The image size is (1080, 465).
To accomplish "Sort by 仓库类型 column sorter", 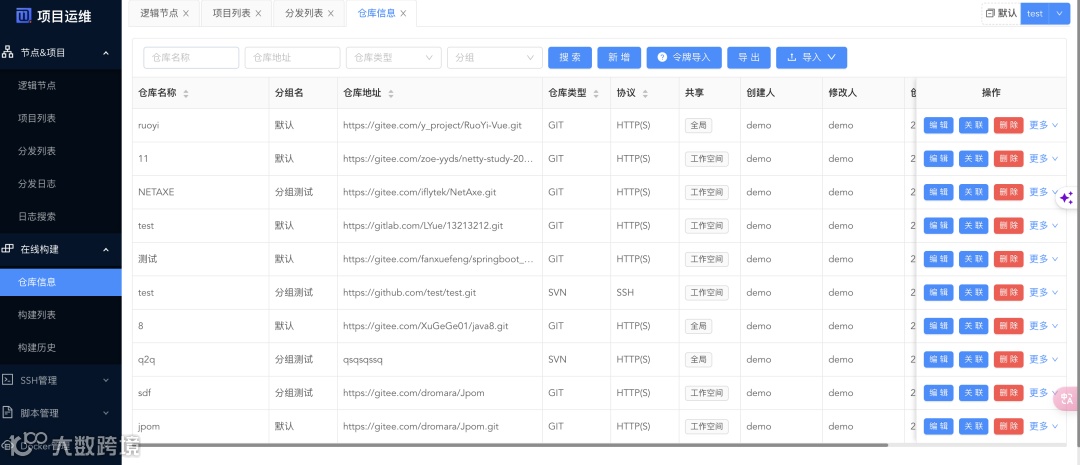I will (x=596, y=94).
